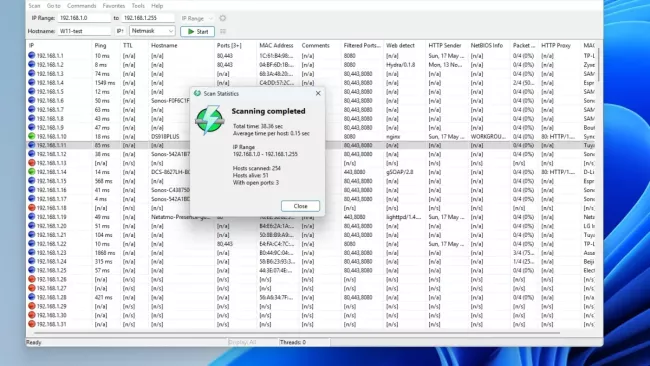Open the Tools menu
The image size is (650, 366).
pyautogui.click(x=138, y=6)
